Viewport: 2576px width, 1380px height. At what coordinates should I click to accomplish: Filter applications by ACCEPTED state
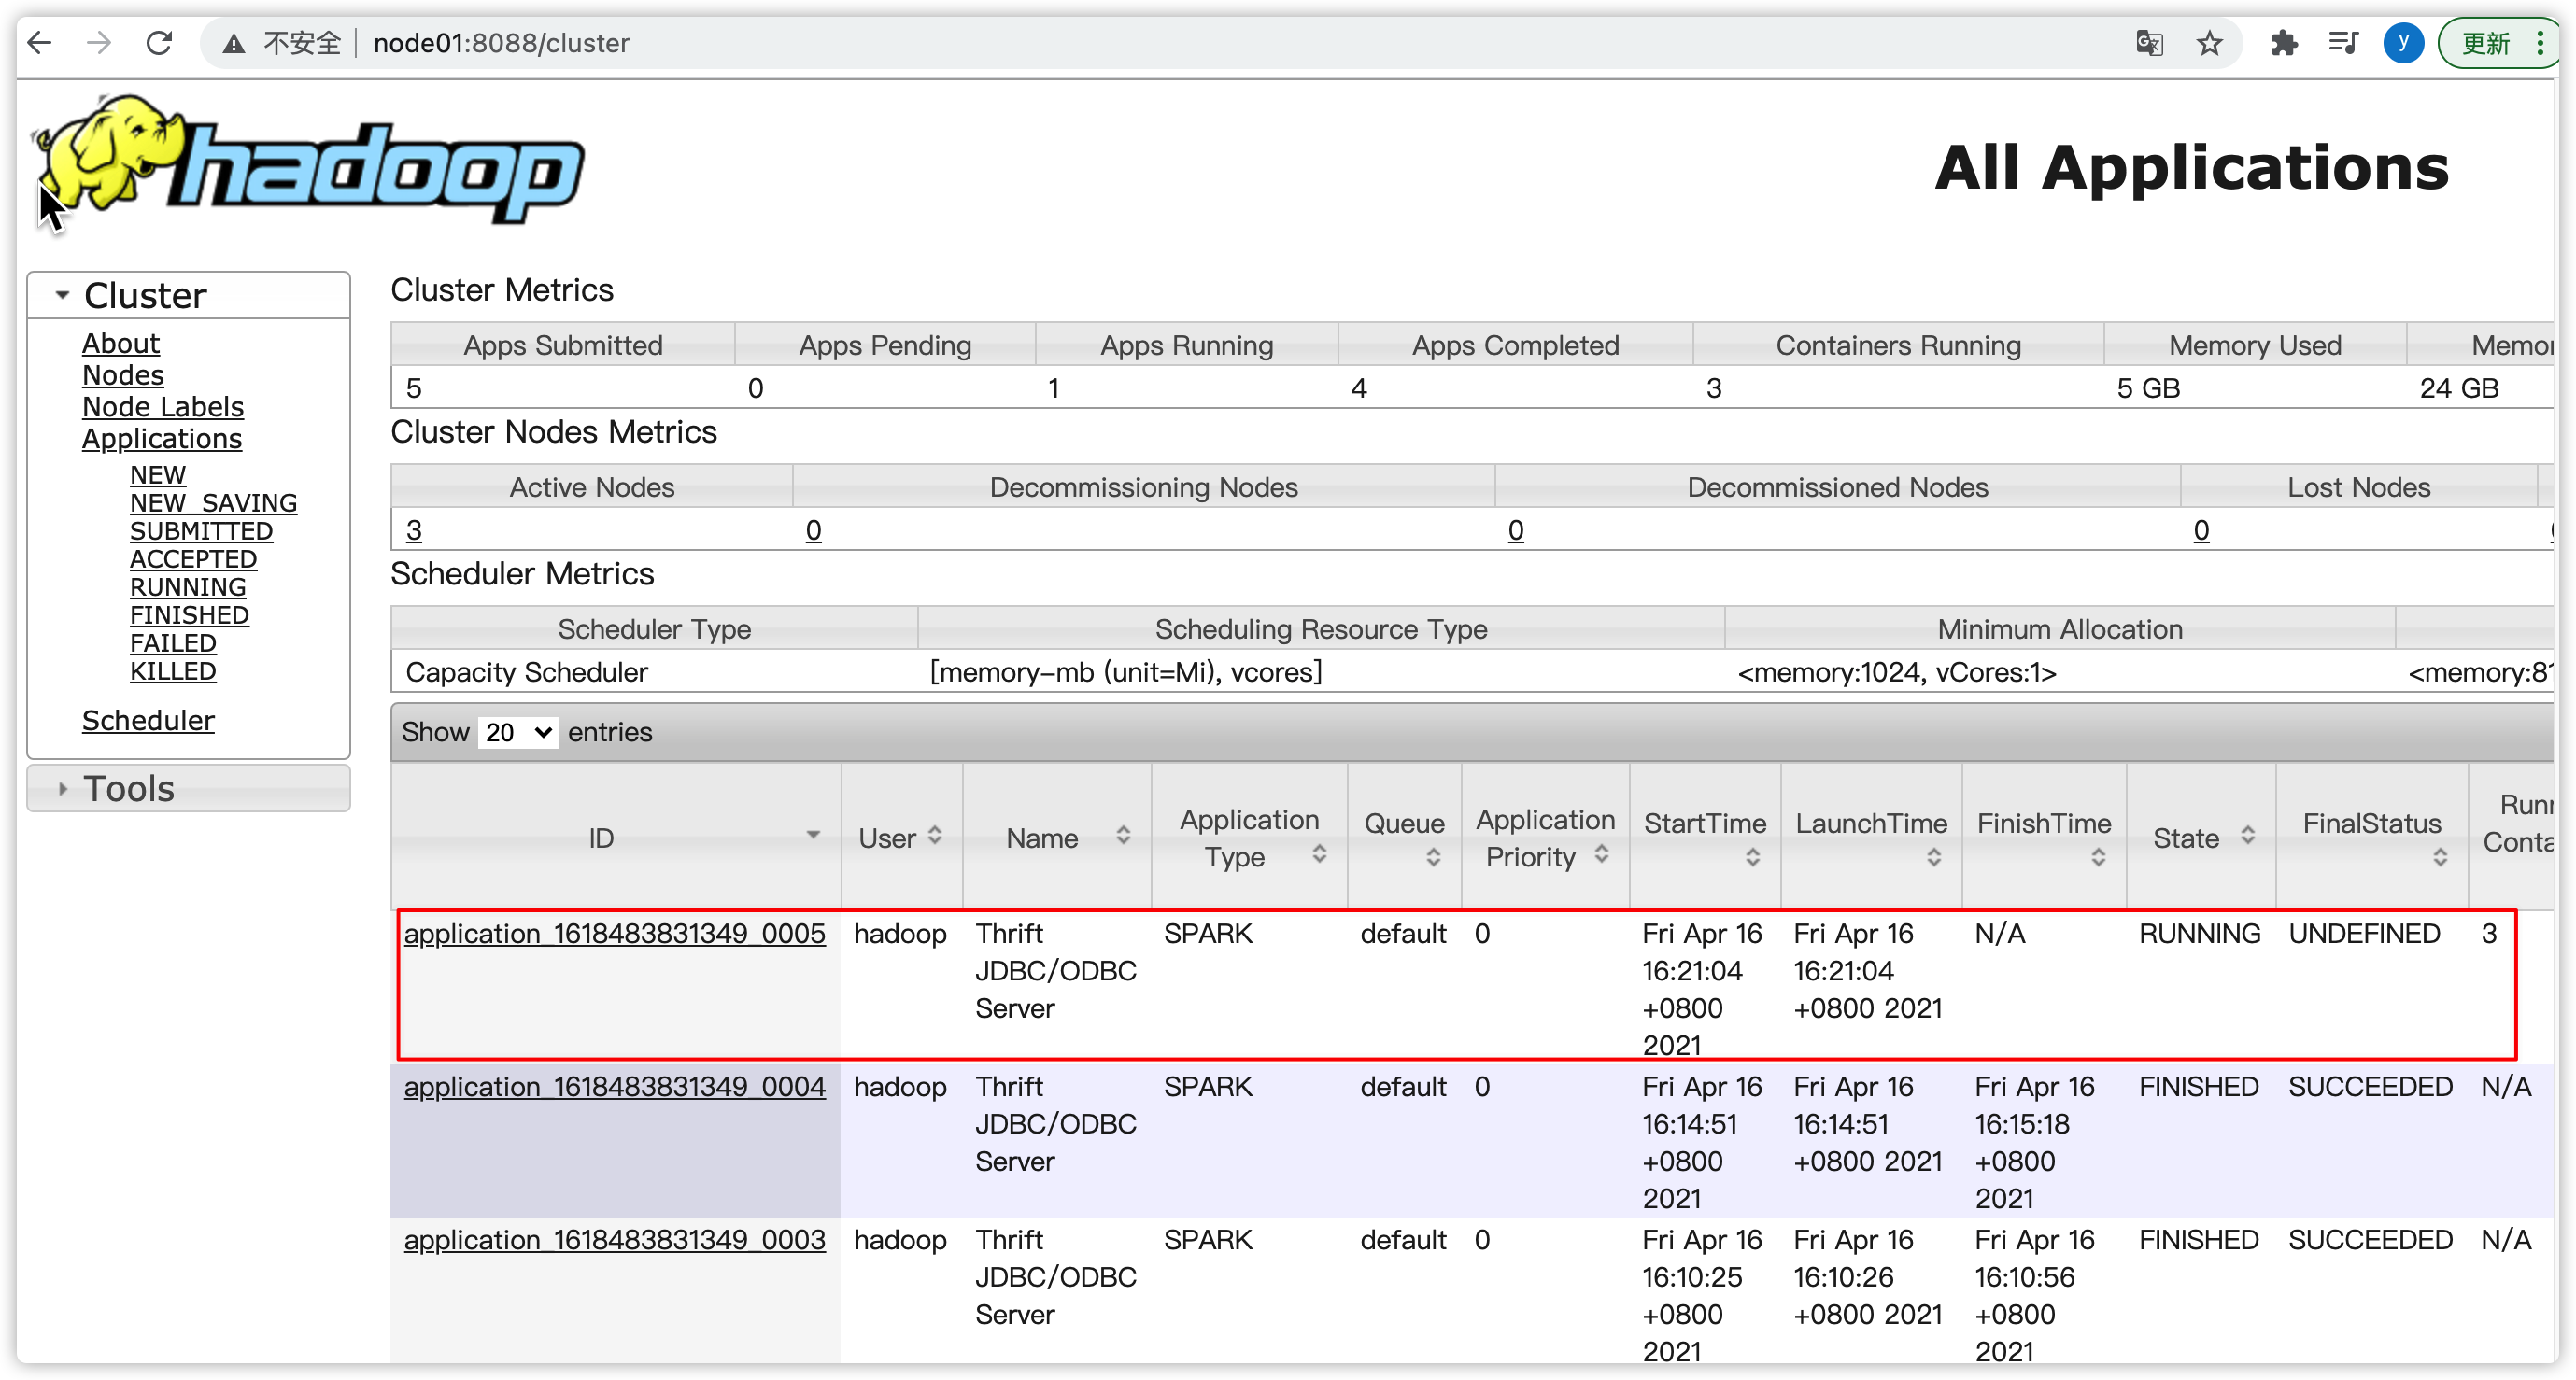pyautogui.click(x=194, y=558)
